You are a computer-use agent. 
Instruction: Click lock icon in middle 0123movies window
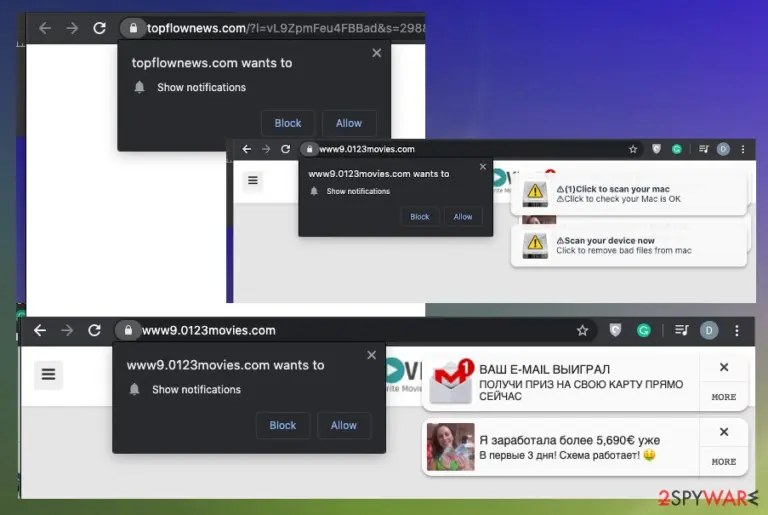(309, 149)
